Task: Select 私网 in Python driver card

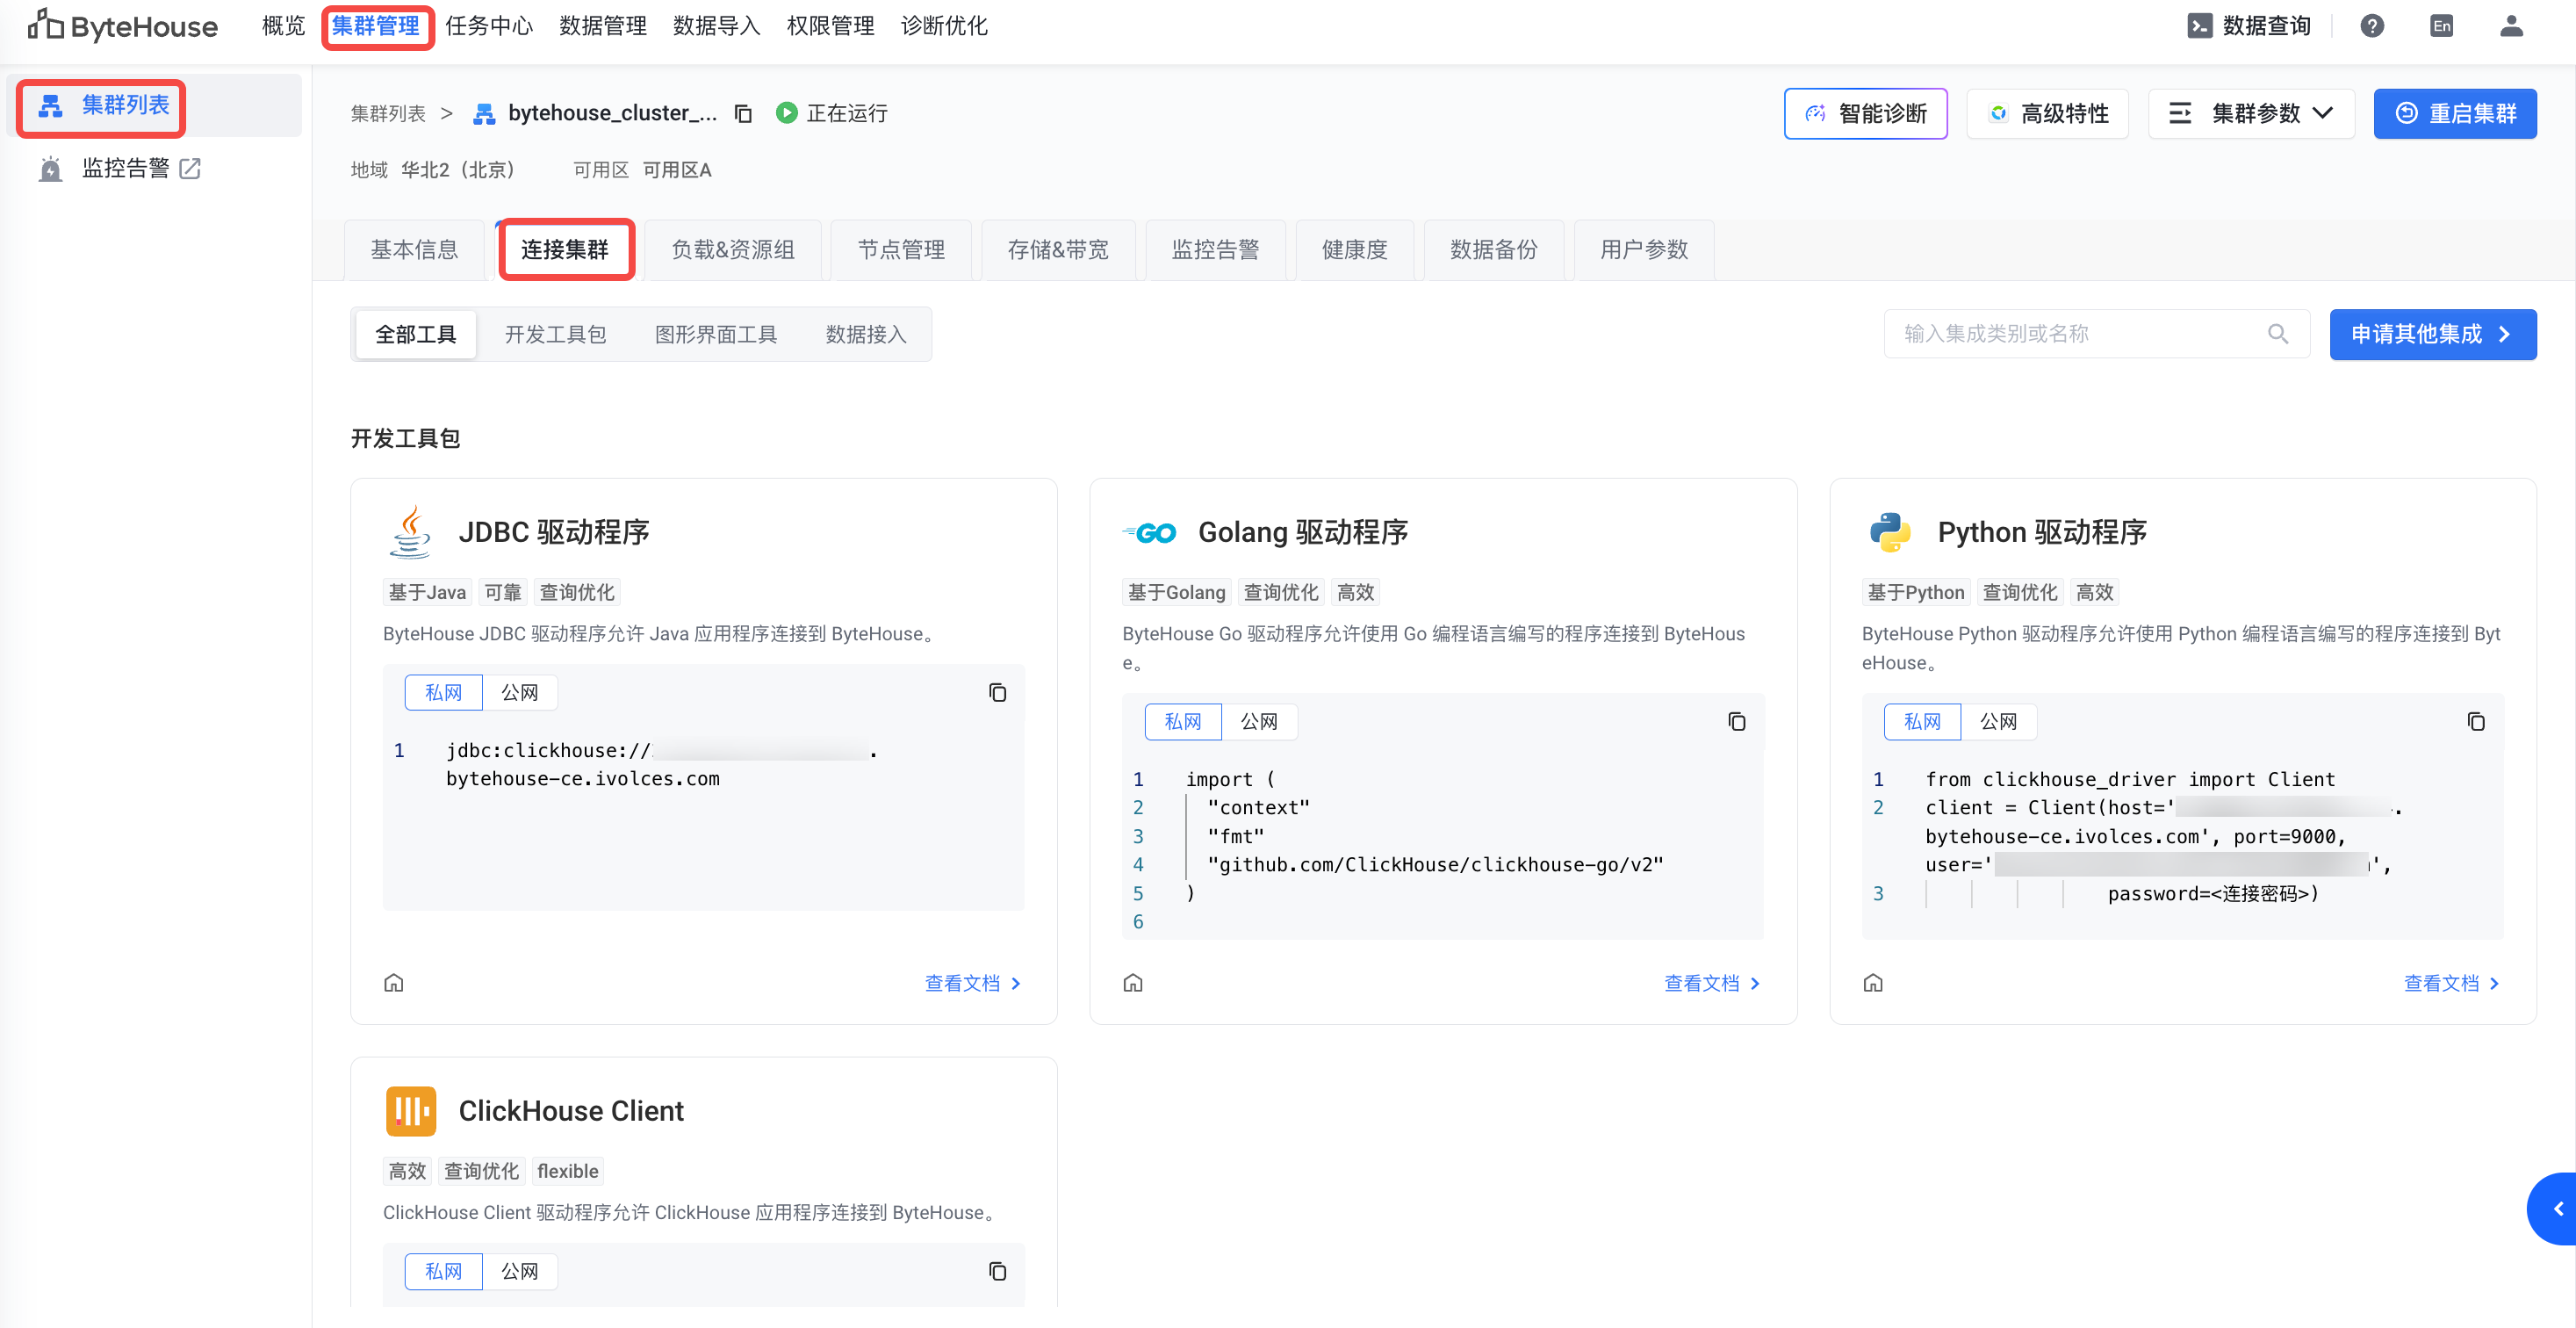Action: [1921, 722]
